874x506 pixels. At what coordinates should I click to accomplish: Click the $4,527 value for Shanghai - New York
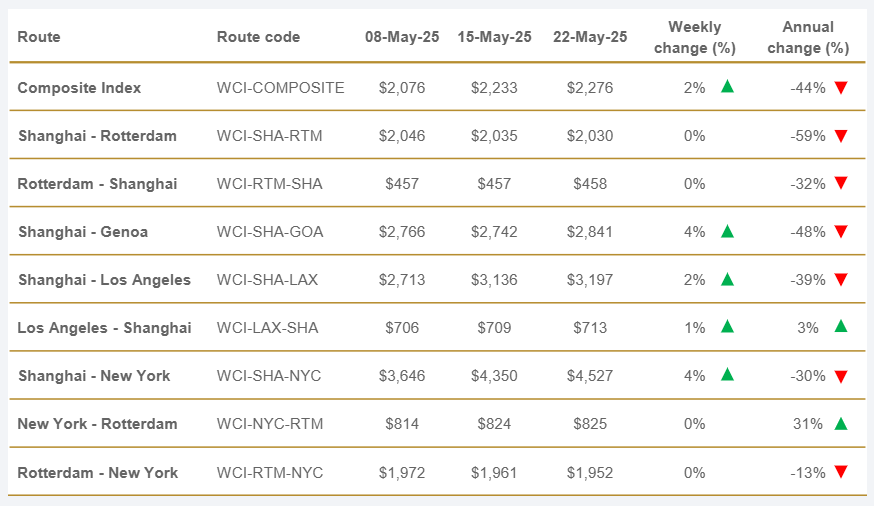[590, 376]
